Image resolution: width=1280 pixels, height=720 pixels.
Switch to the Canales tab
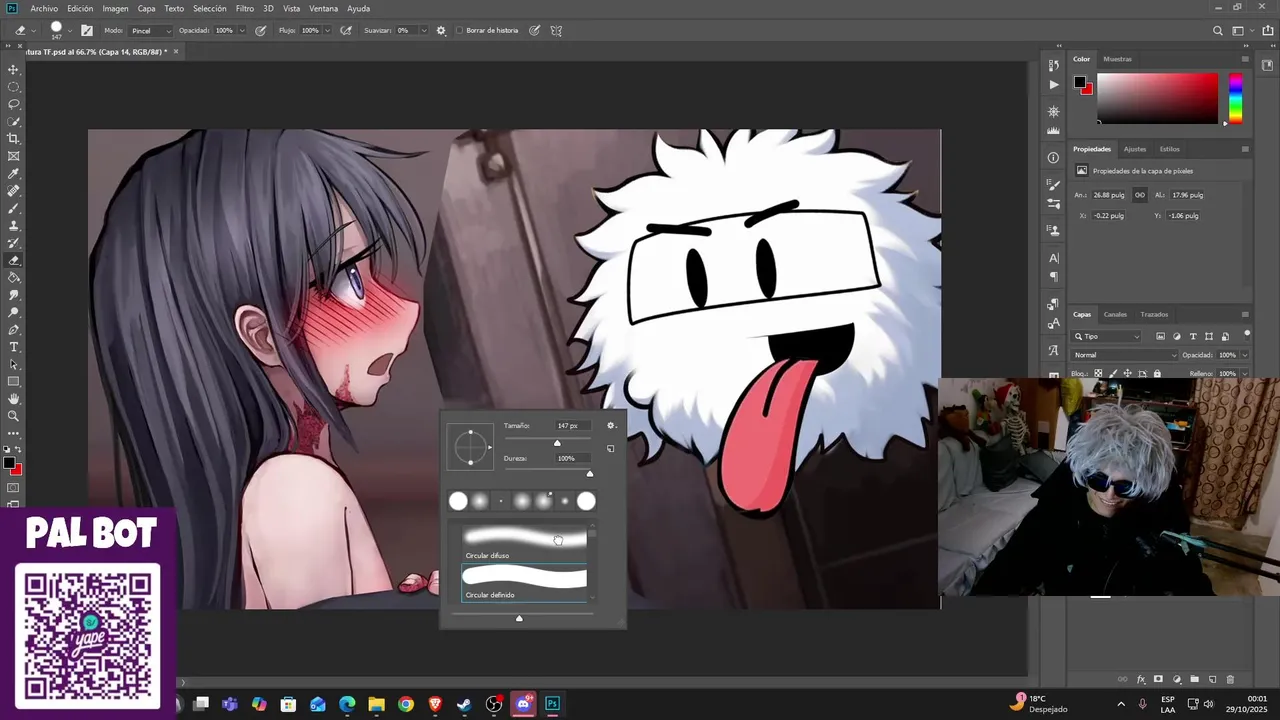(1115, 314)
